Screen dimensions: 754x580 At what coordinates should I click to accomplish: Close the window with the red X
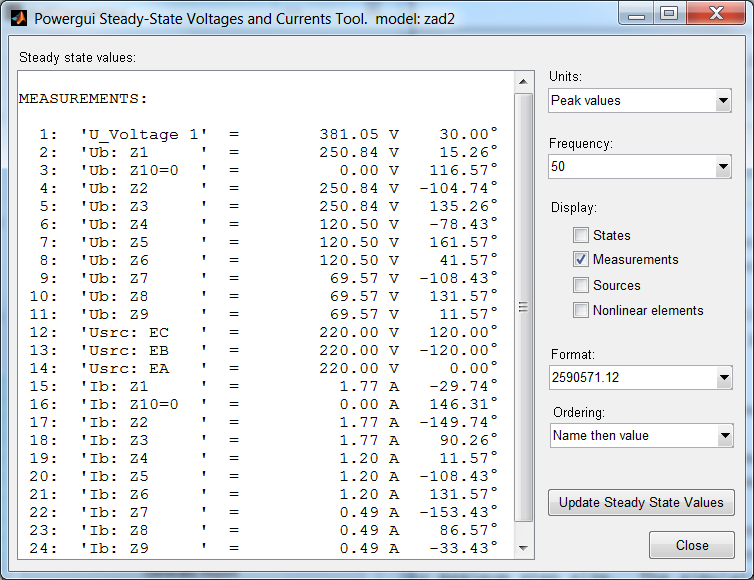[716, 13]
